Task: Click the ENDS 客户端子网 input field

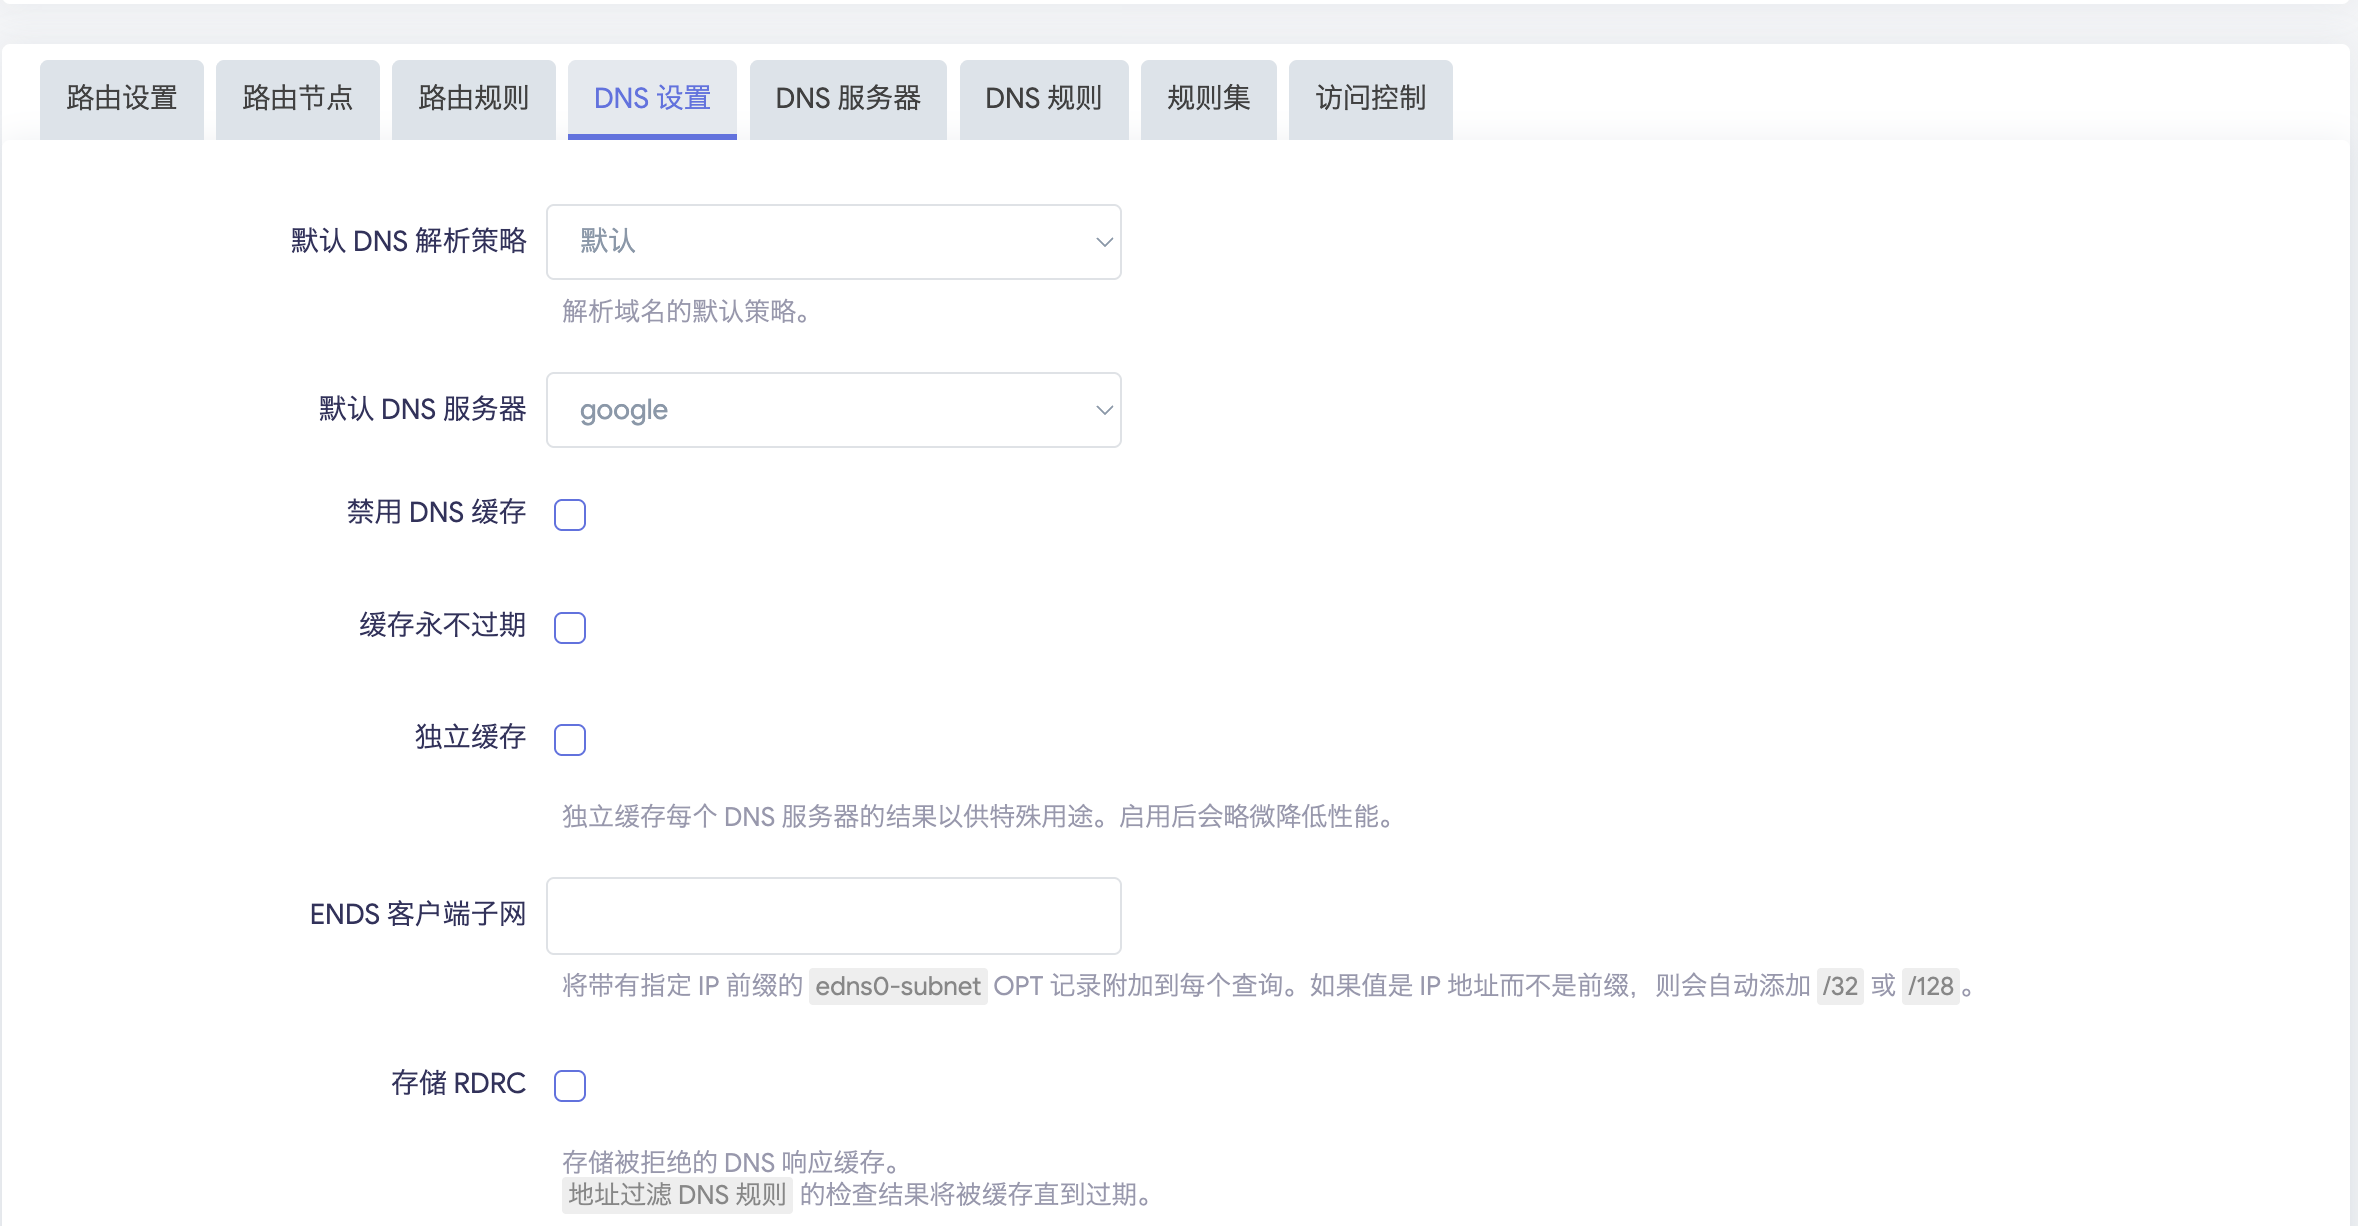Action: point(832,916)
